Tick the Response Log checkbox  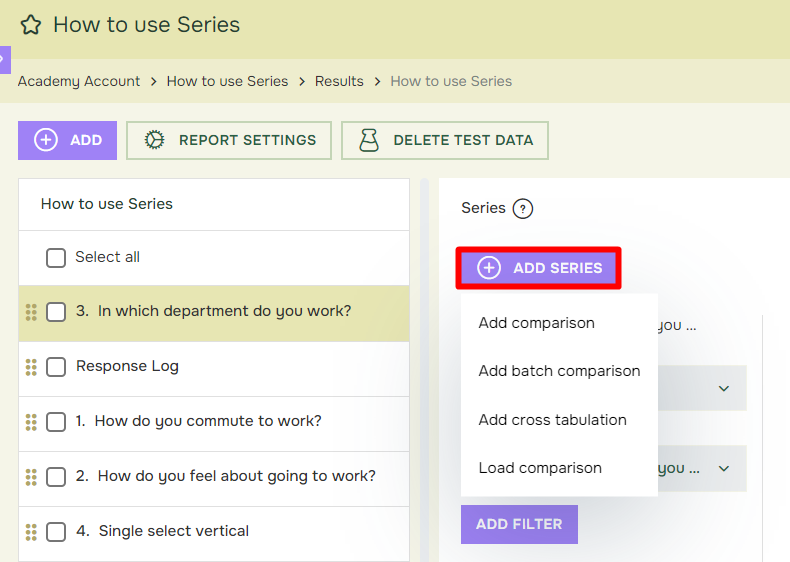56,367
